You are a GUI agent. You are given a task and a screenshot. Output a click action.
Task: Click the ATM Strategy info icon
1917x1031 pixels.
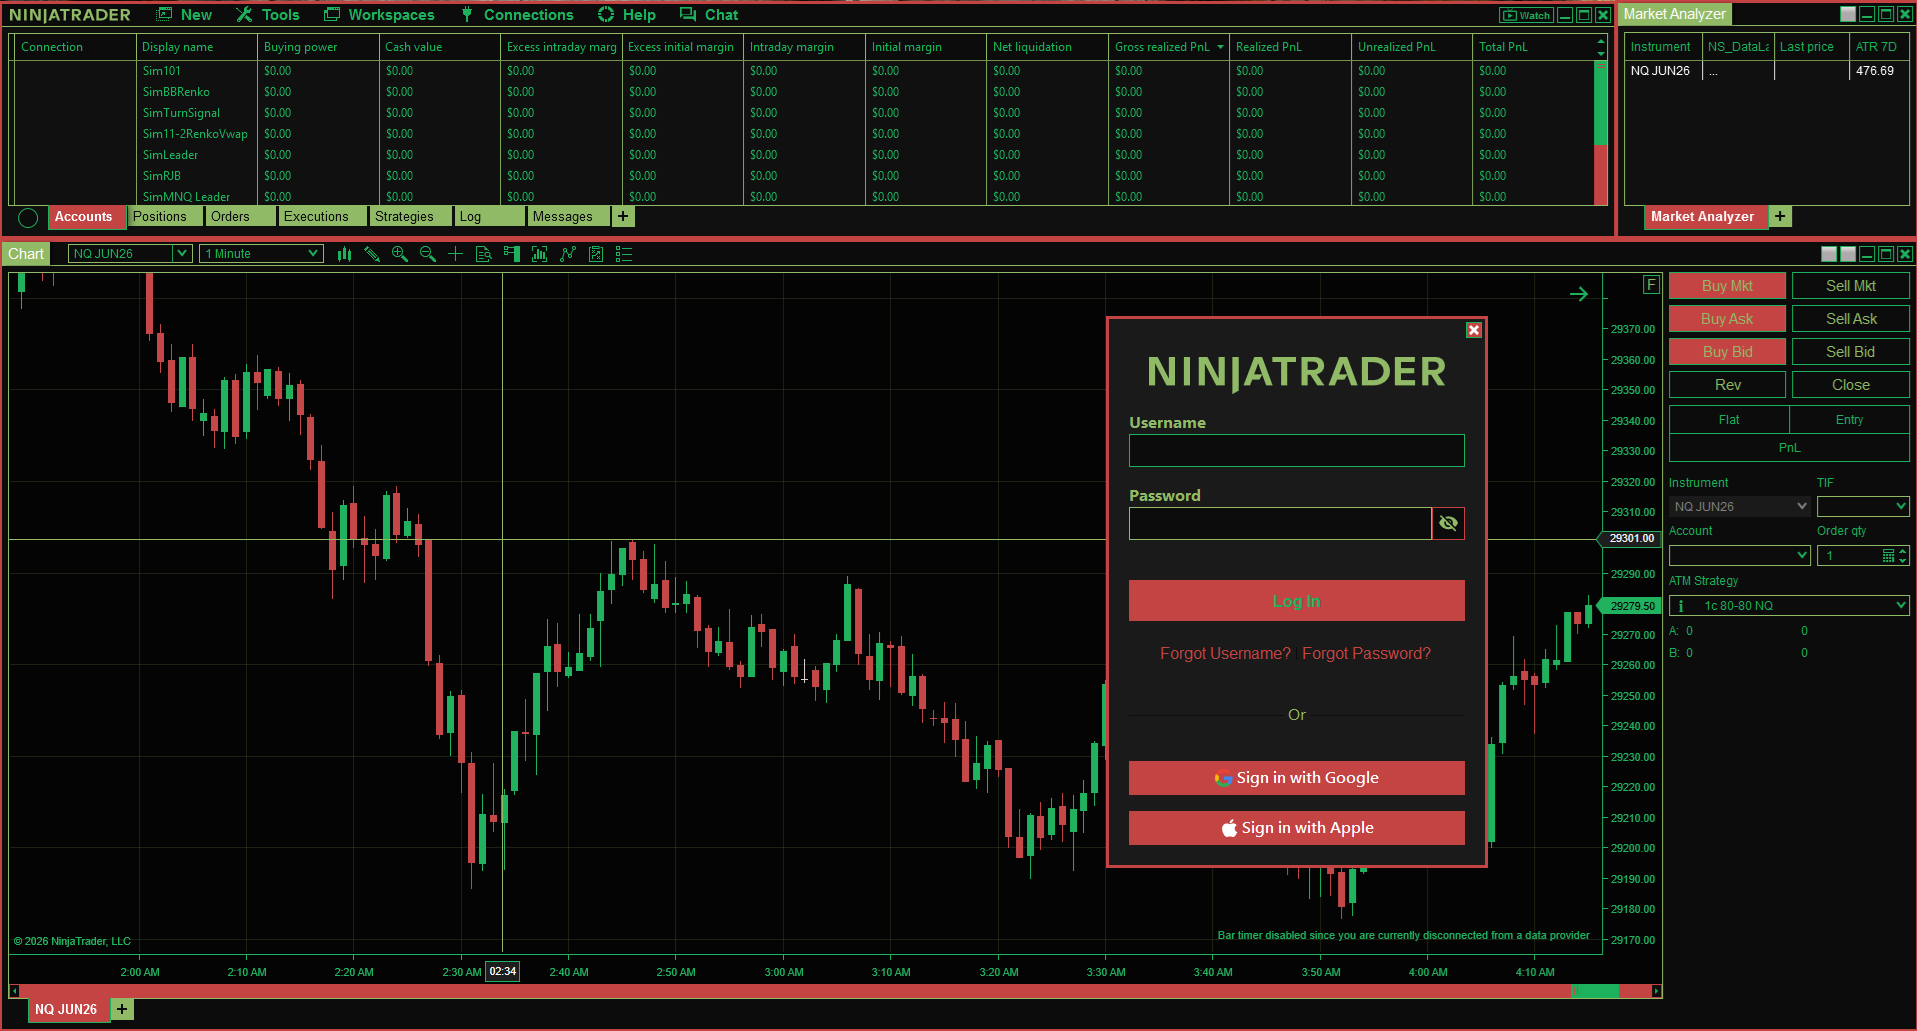[x=1681, y=606]
